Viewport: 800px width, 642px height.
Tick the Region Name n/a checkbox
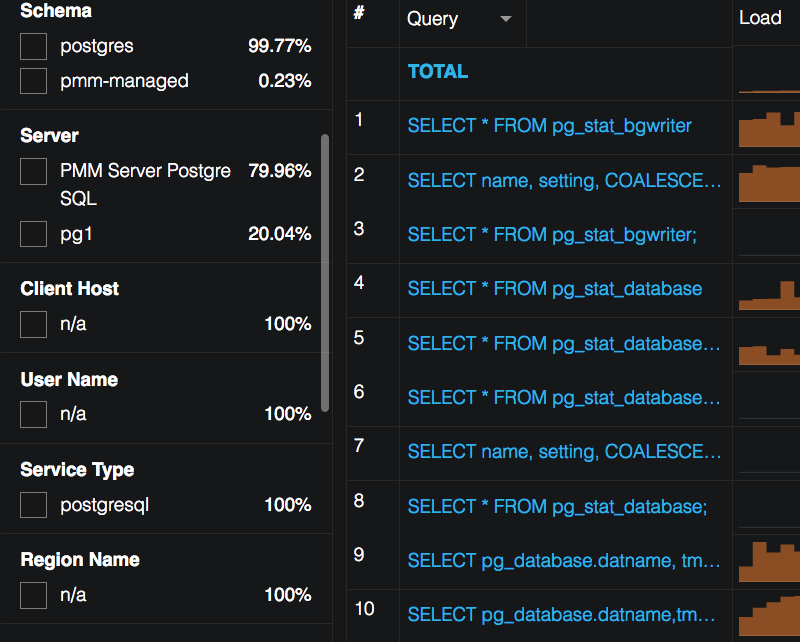coord(34,595)
